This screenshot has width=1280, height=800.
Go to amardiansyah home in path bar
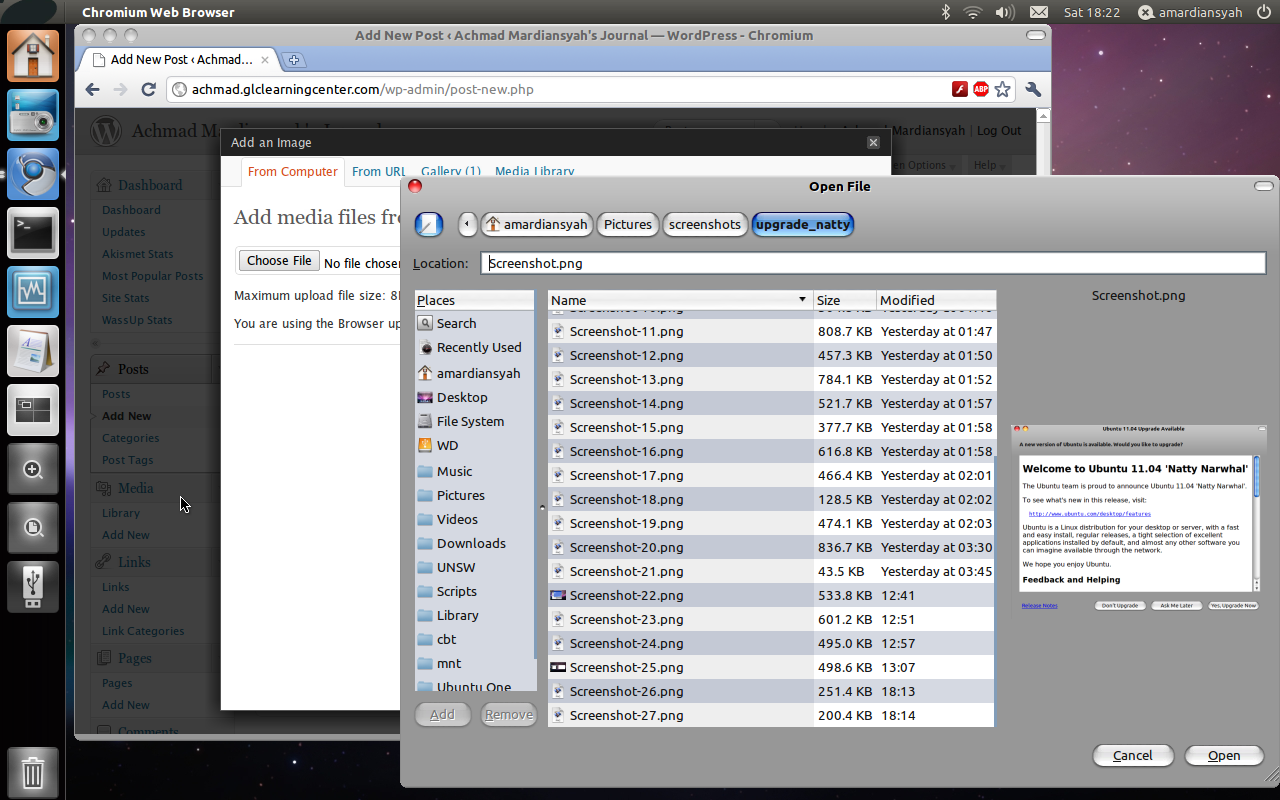point(536,224)
